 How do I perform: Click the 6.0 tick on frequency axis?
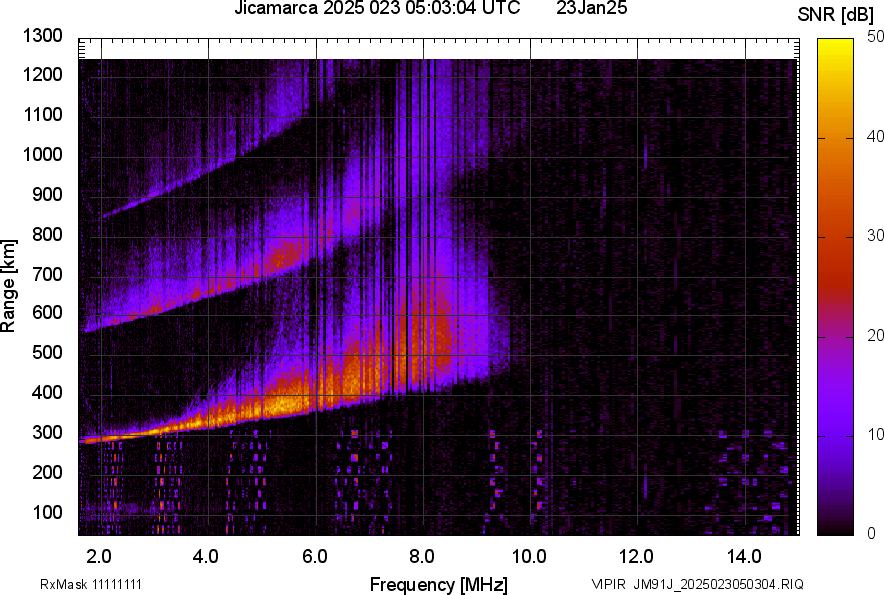point(314,555)
